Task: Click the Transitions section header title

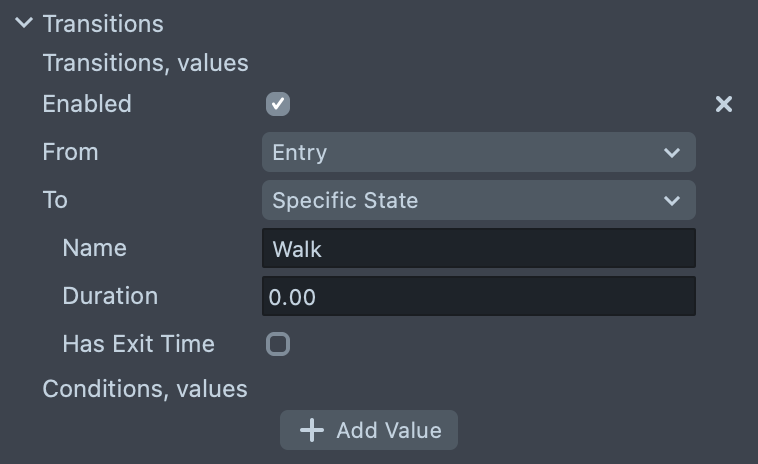Action: [x=103, y=23]
